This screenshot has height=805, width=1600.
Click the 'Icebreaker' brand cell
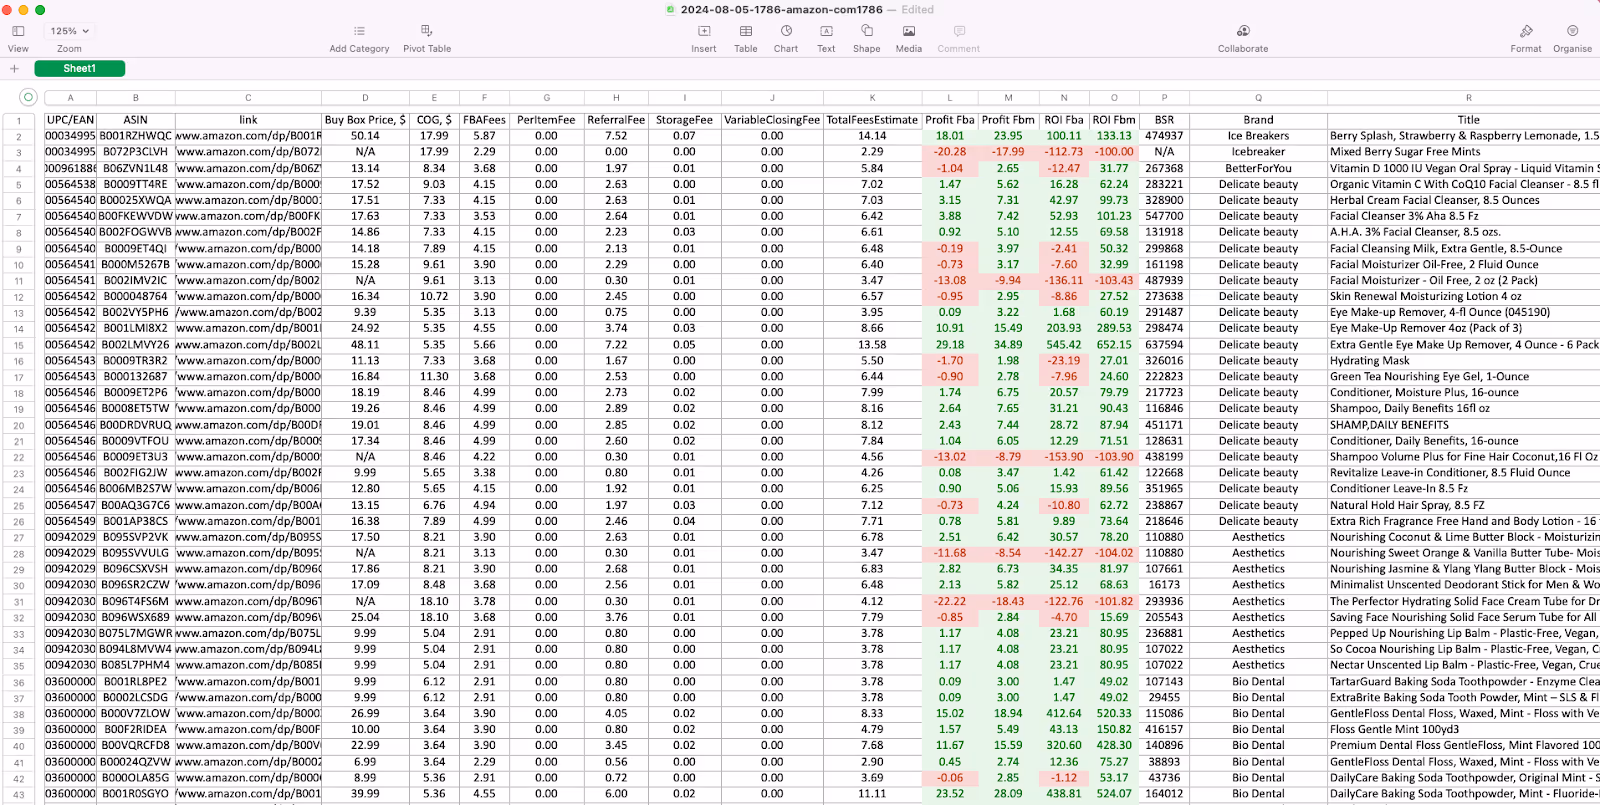(1258, 152)
